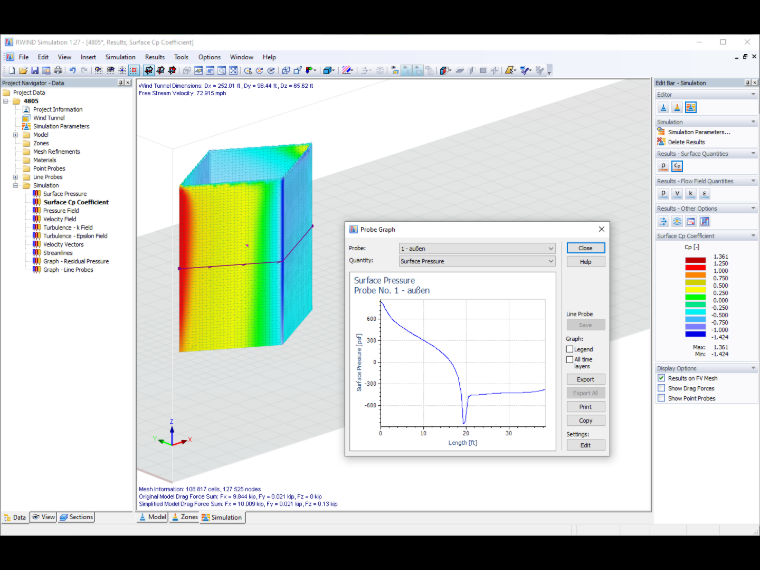Viewport: 760px width, 570px height.
Task: Click the Undo arrow in toolbar
Action: click(x=73, y=71)
